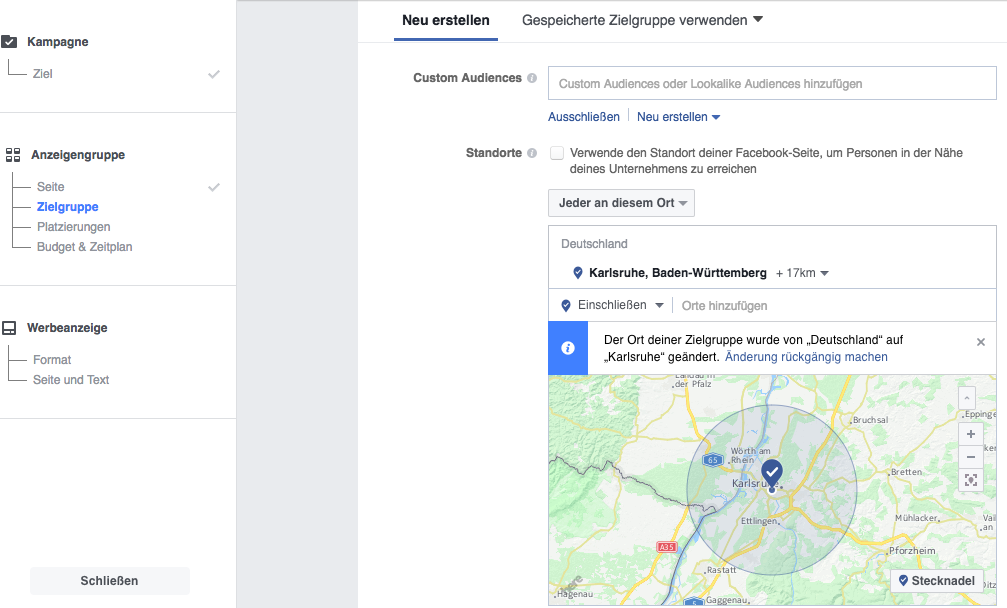Click the Standorte info icon
Screen dimensions: 1007x608
pos(532,153)
